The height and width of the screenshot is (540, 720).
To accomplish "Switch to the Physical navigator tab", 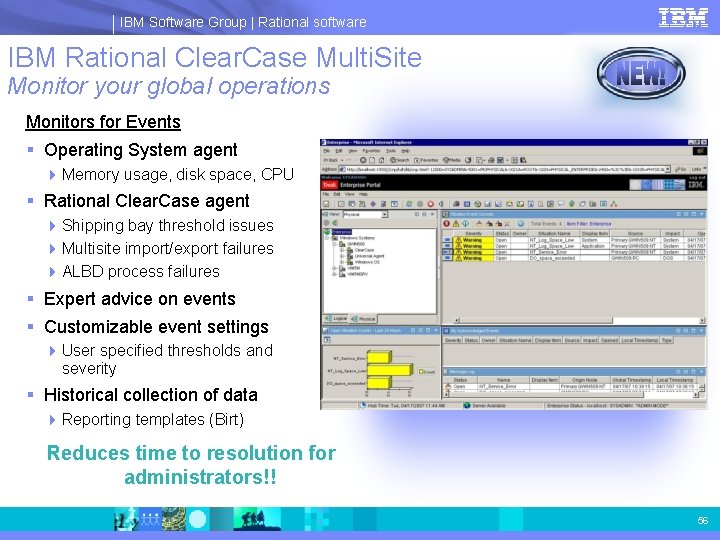I will [364, 318].
